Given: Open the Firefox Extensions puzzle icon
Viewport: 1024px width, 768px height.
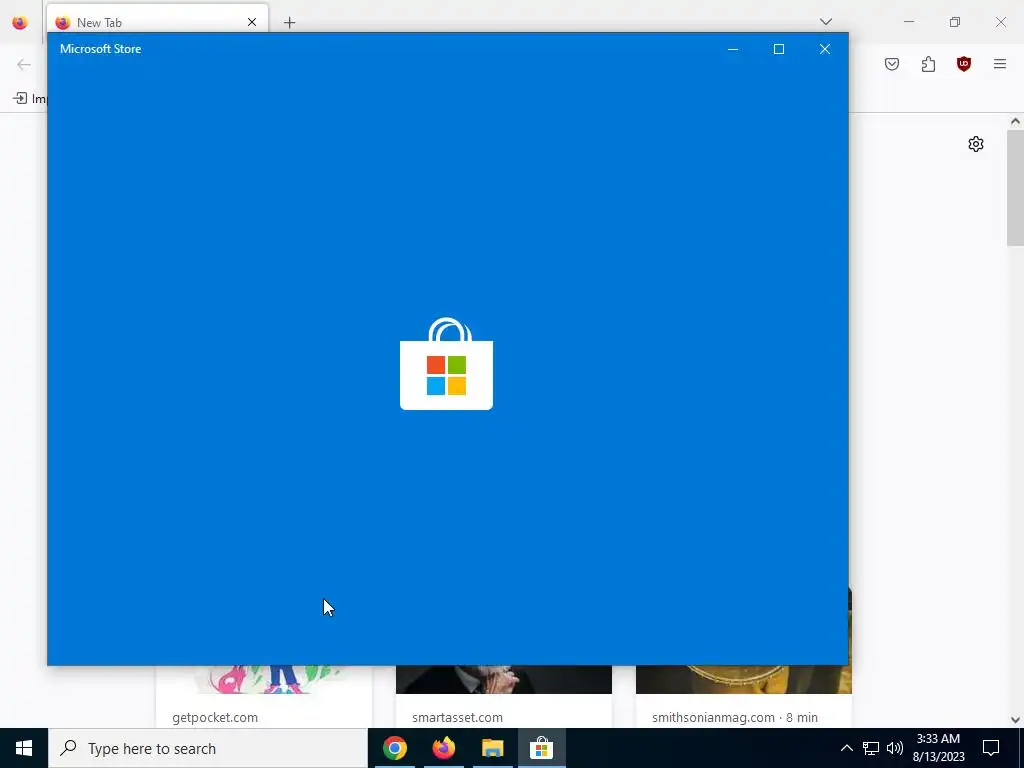Looking at the screenshot, I should pyautogui.click(x=928, y=64).
